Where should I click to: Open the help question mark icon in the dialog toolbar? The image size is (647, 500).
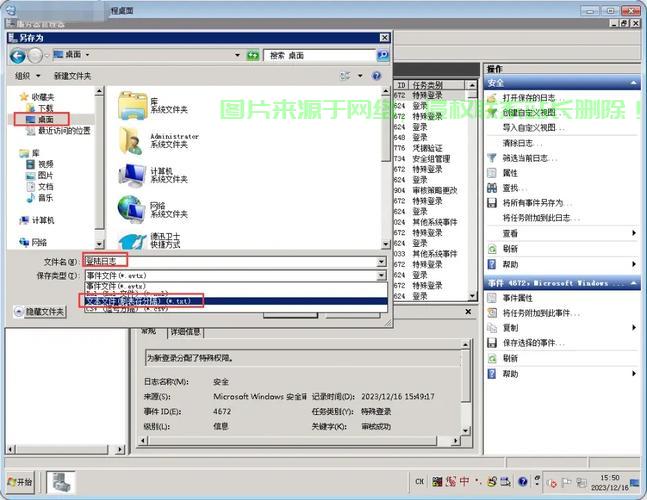pyautogui.click(x=376, y=75)
